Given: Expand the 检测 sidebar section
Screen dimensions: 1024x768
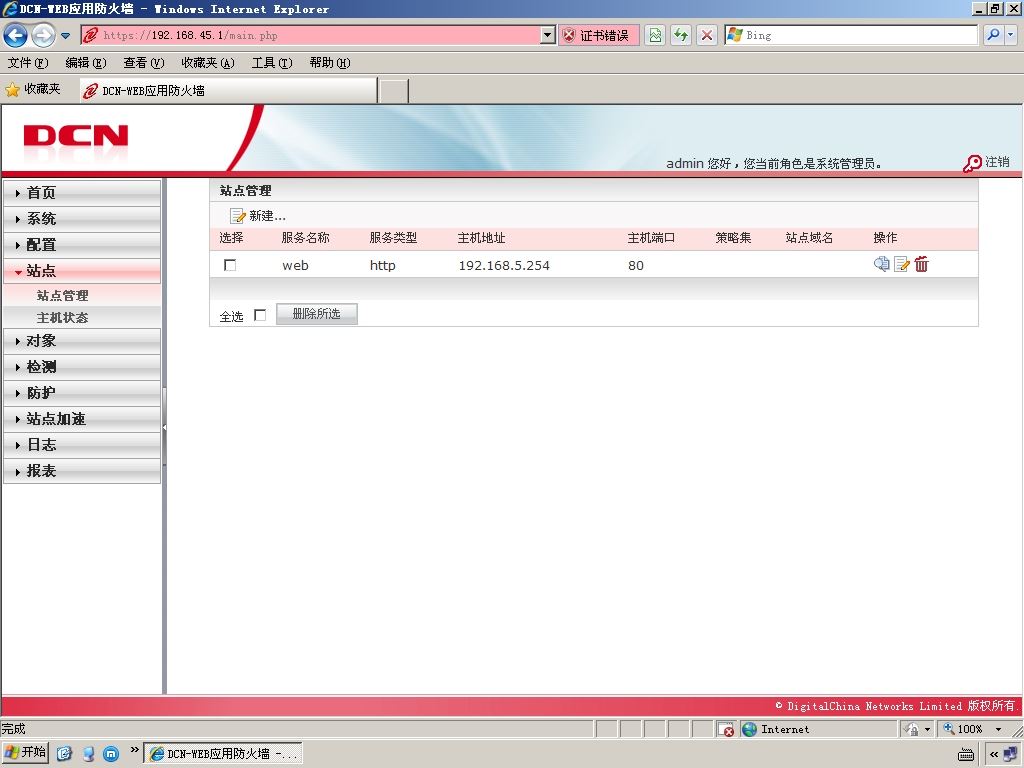Looking at the screenshot, I should coord(82,367).
